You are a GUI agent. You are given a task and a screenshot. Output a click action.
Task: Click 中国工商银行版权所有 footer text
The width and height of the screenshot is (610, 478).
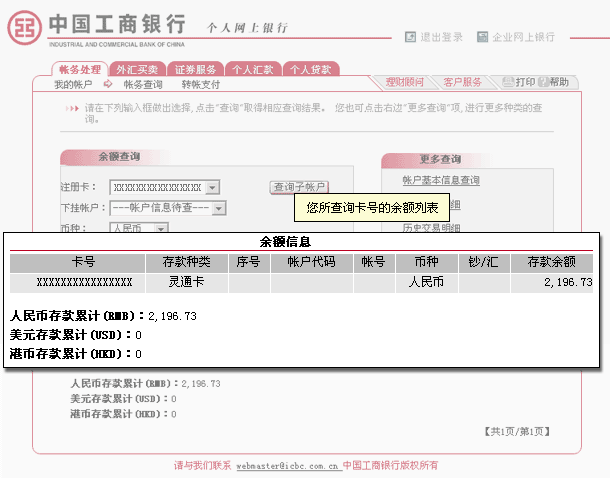[x=390, y=466]
